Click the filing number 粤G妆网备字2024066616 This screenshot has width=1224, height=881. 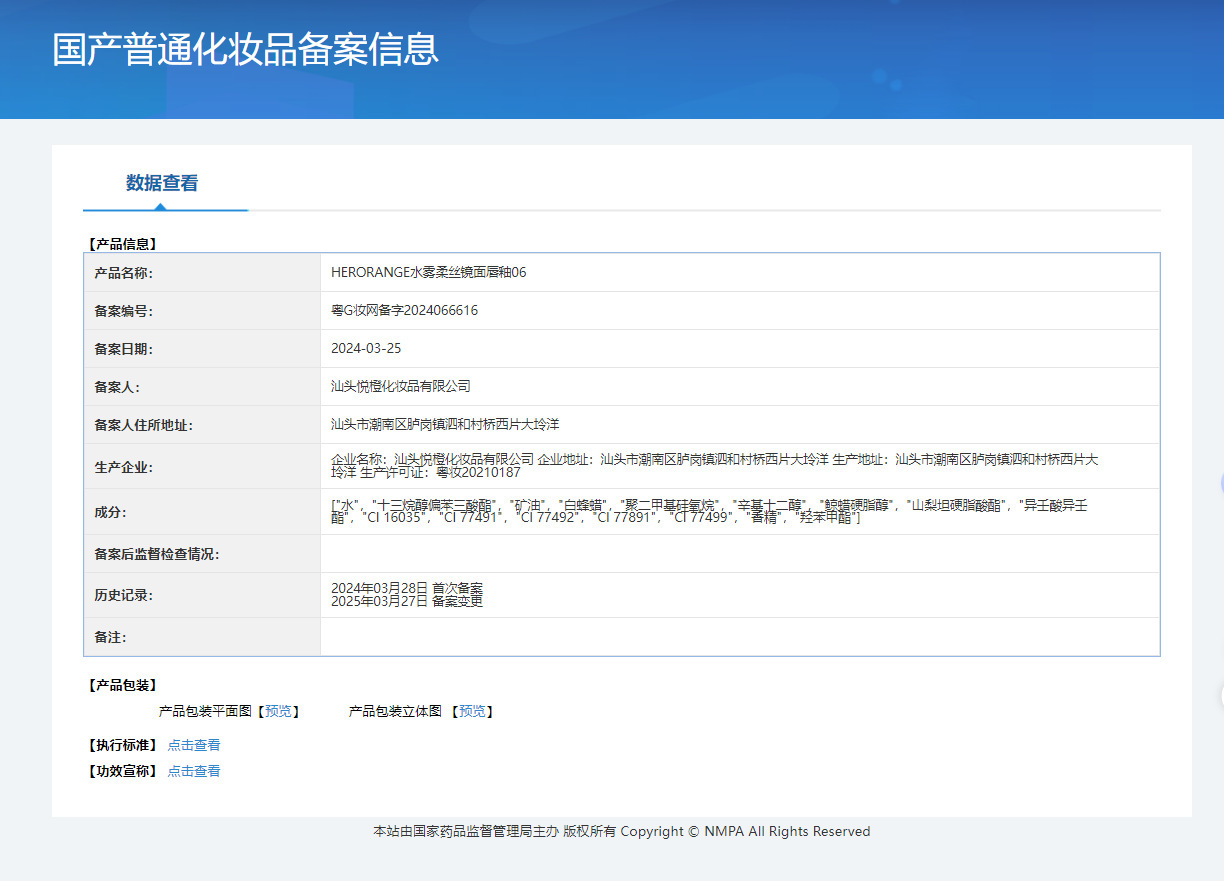tap(404, 310)
